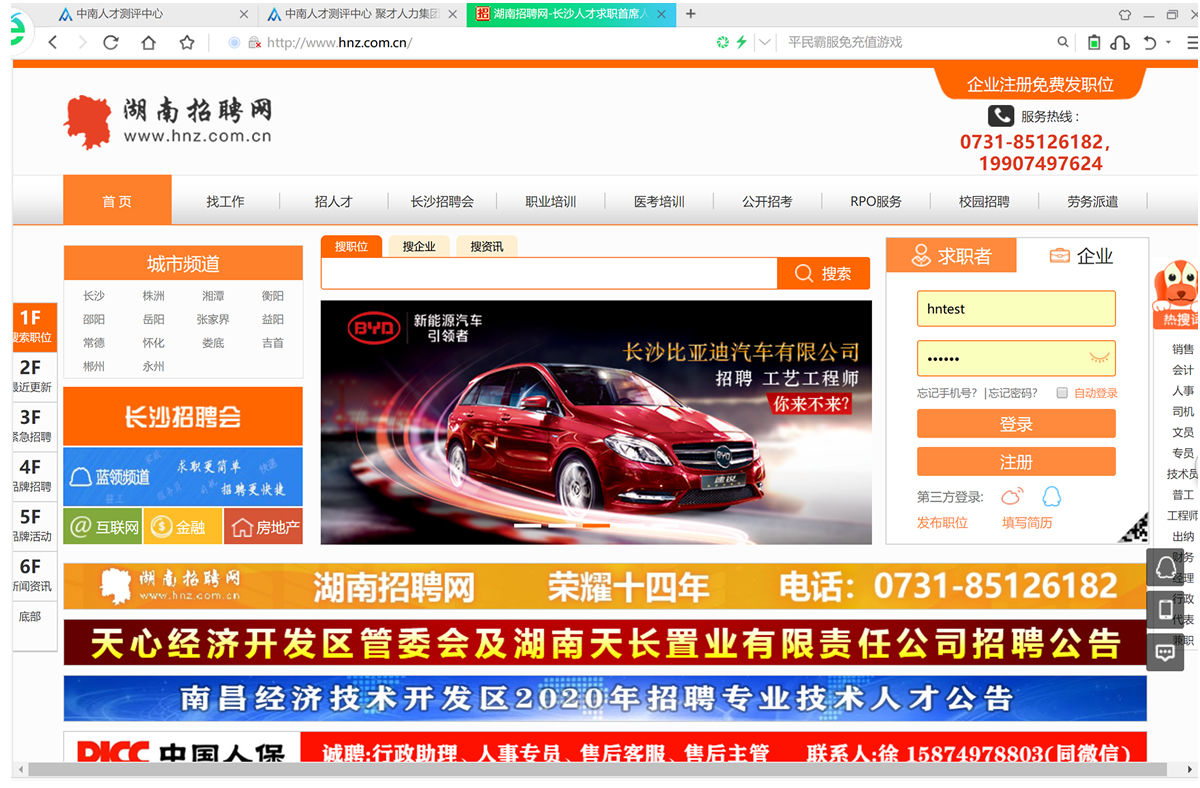Select 长沙 in city channels
The width and height of the screenshot is (1200, 788).
(94, 296)
